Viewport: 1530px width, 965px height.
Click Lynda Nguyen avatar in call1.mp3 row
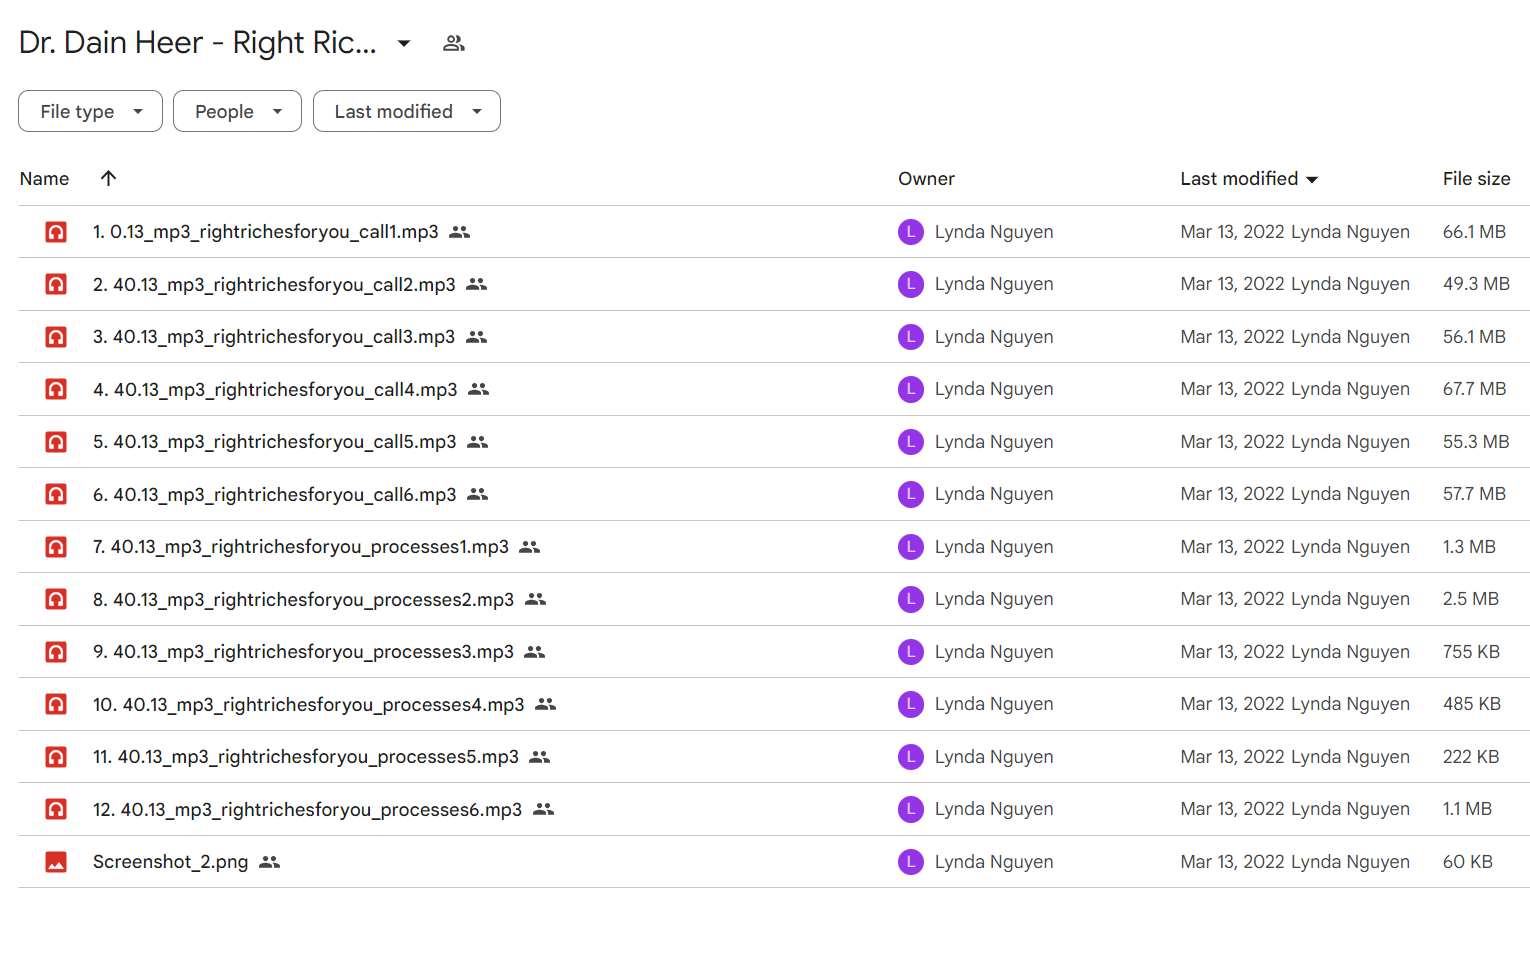(x=911, y=232)
